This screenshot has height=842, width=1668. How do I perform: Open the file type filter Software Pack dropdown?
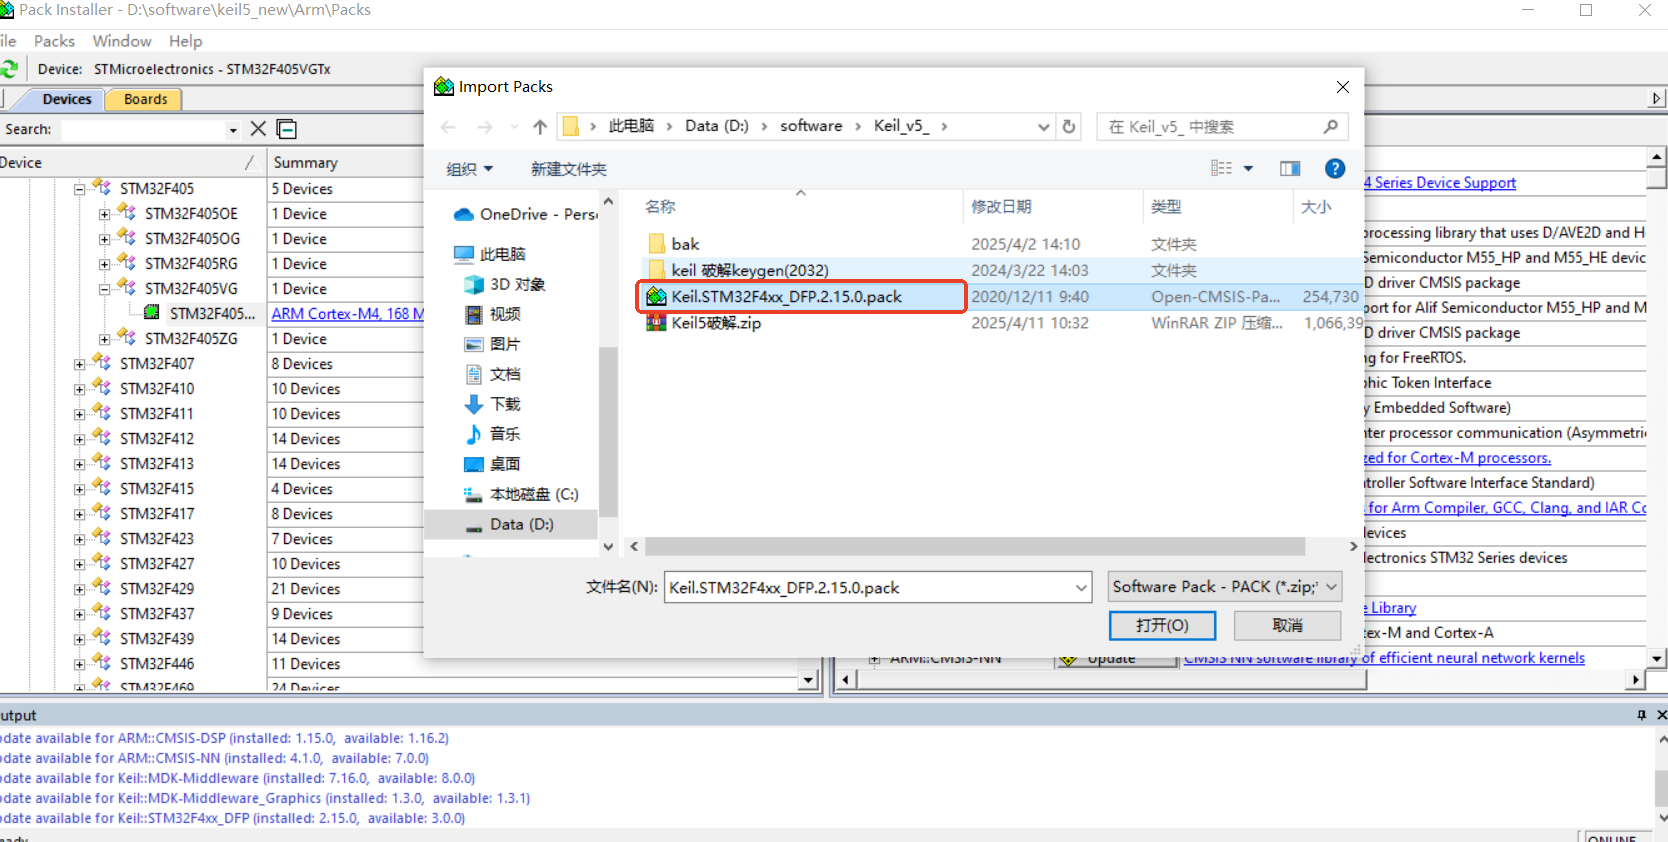(1225, 587)
